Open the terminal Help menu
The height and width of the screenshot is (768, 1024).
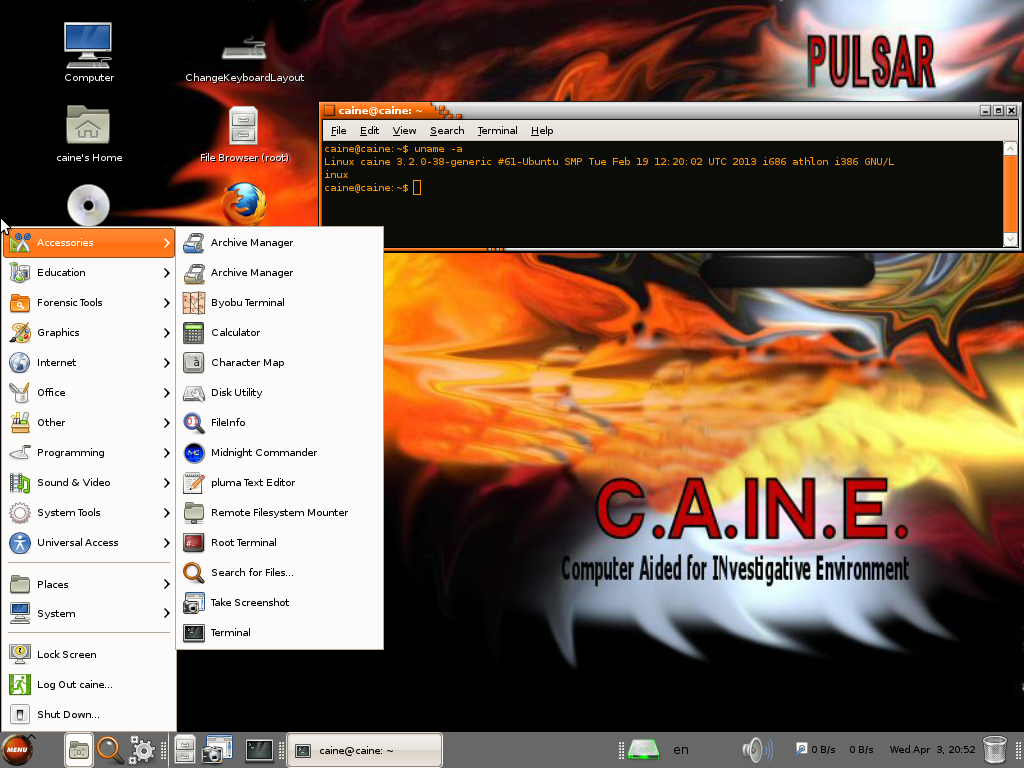click(x=541, y=131)
